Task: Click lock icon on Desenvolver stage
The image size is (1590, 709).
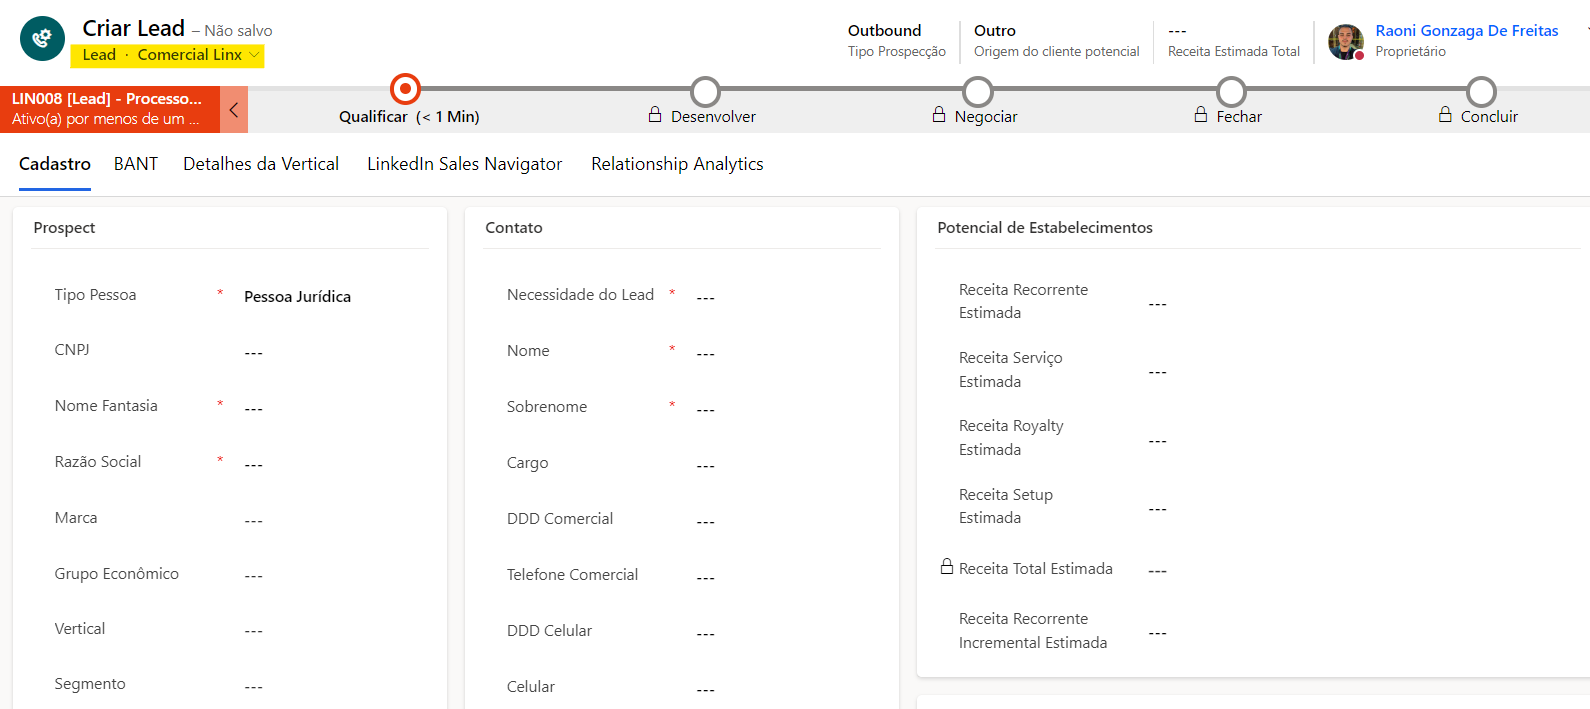Action: click(x=655, y=115)
